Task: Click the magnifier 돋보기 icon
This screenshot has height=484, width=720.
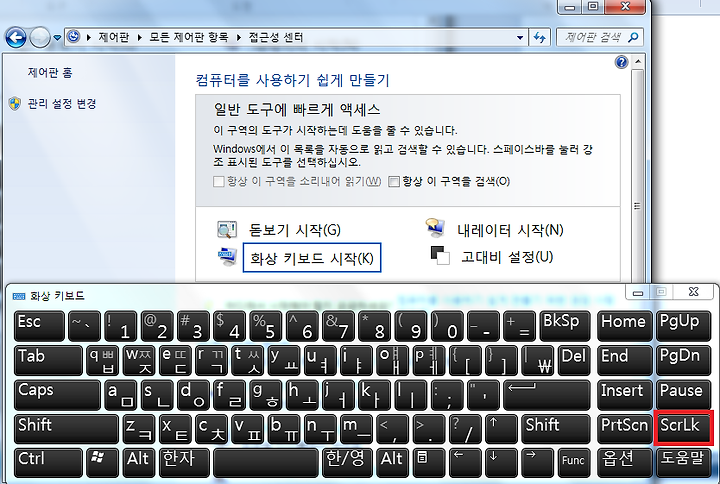Action: coord(227,229)
